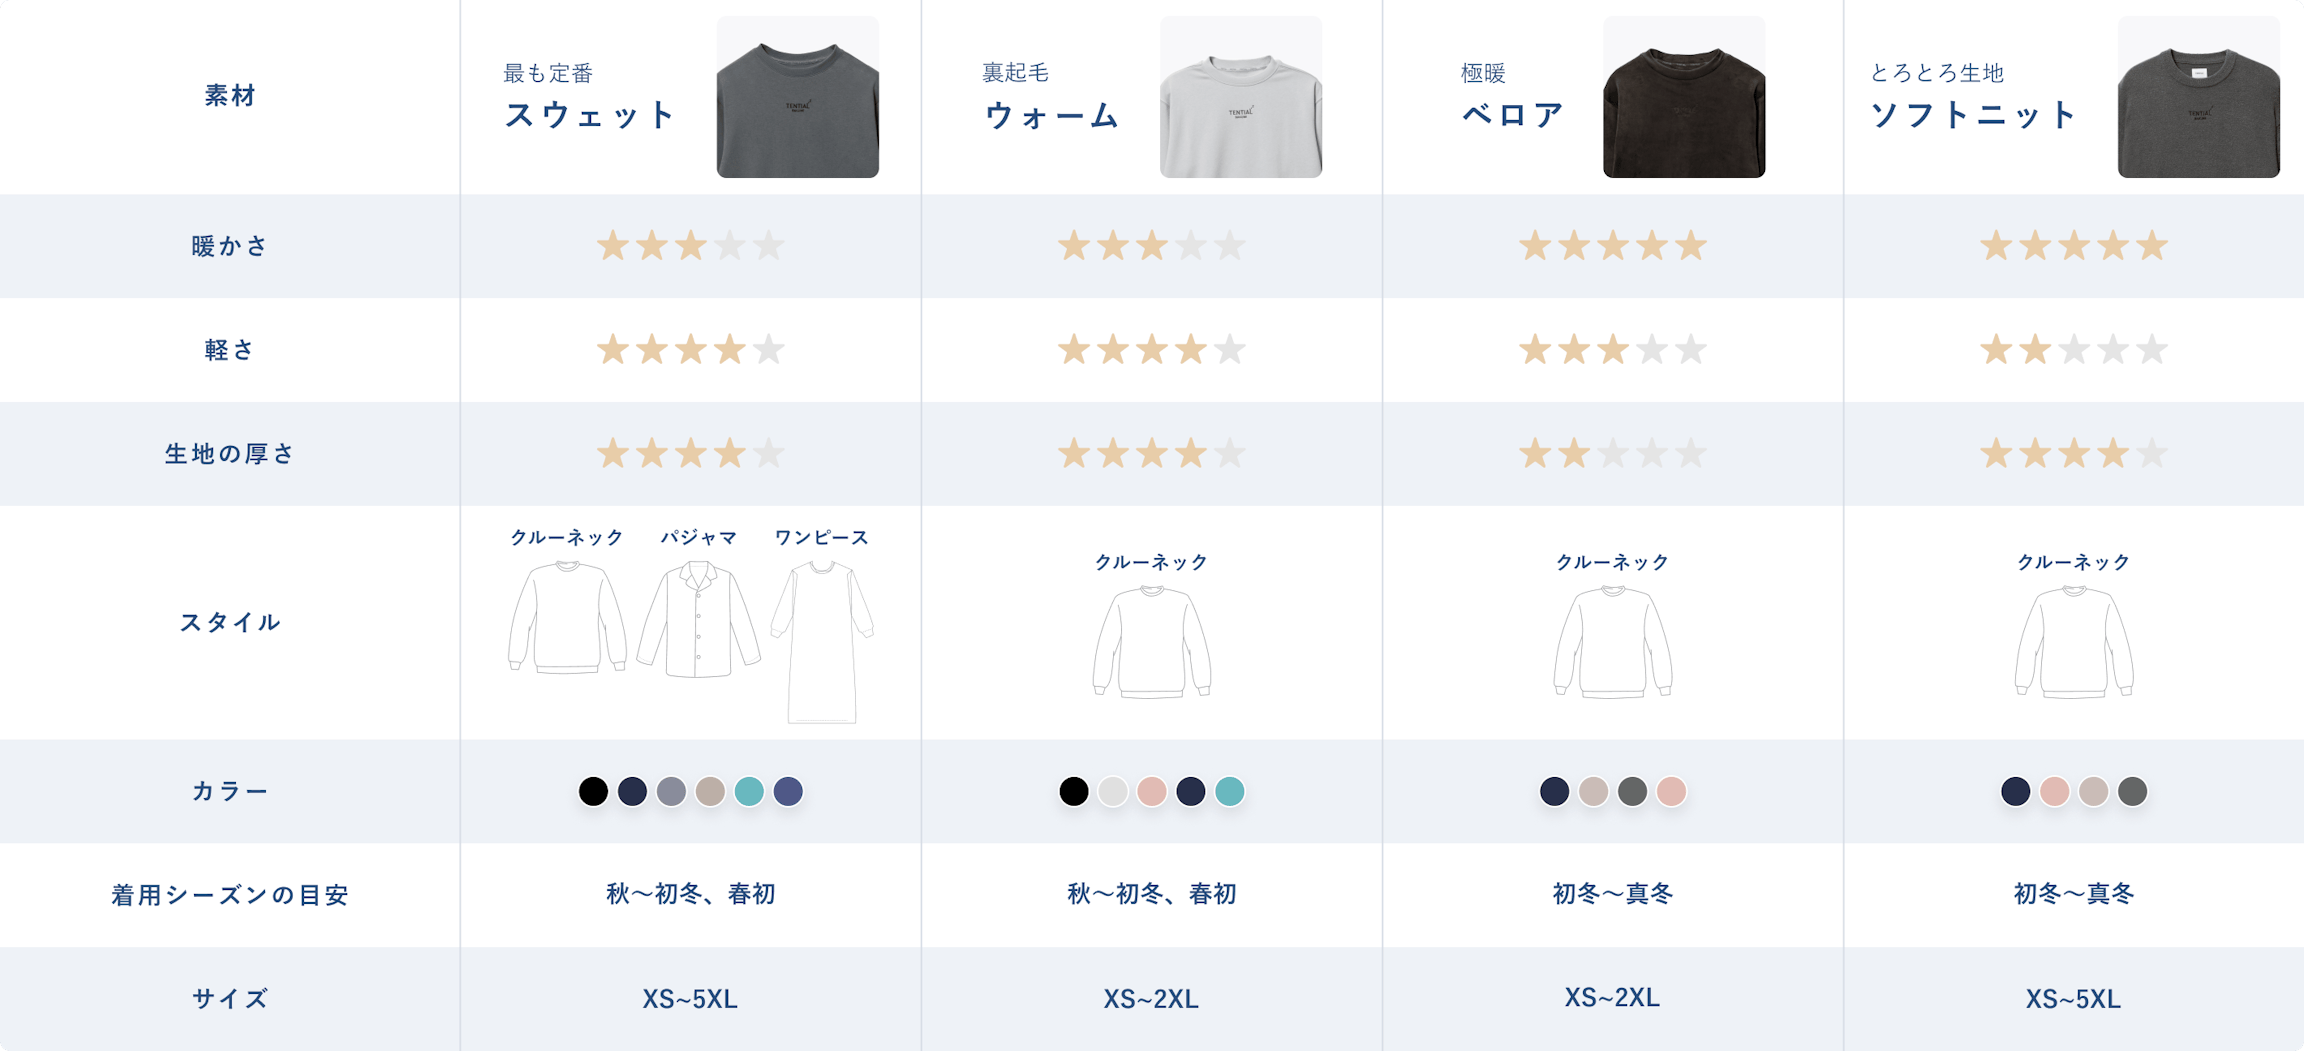Open the Velour material product photo
This screenshot has height=1051, width=2304.
(1684, 97)
